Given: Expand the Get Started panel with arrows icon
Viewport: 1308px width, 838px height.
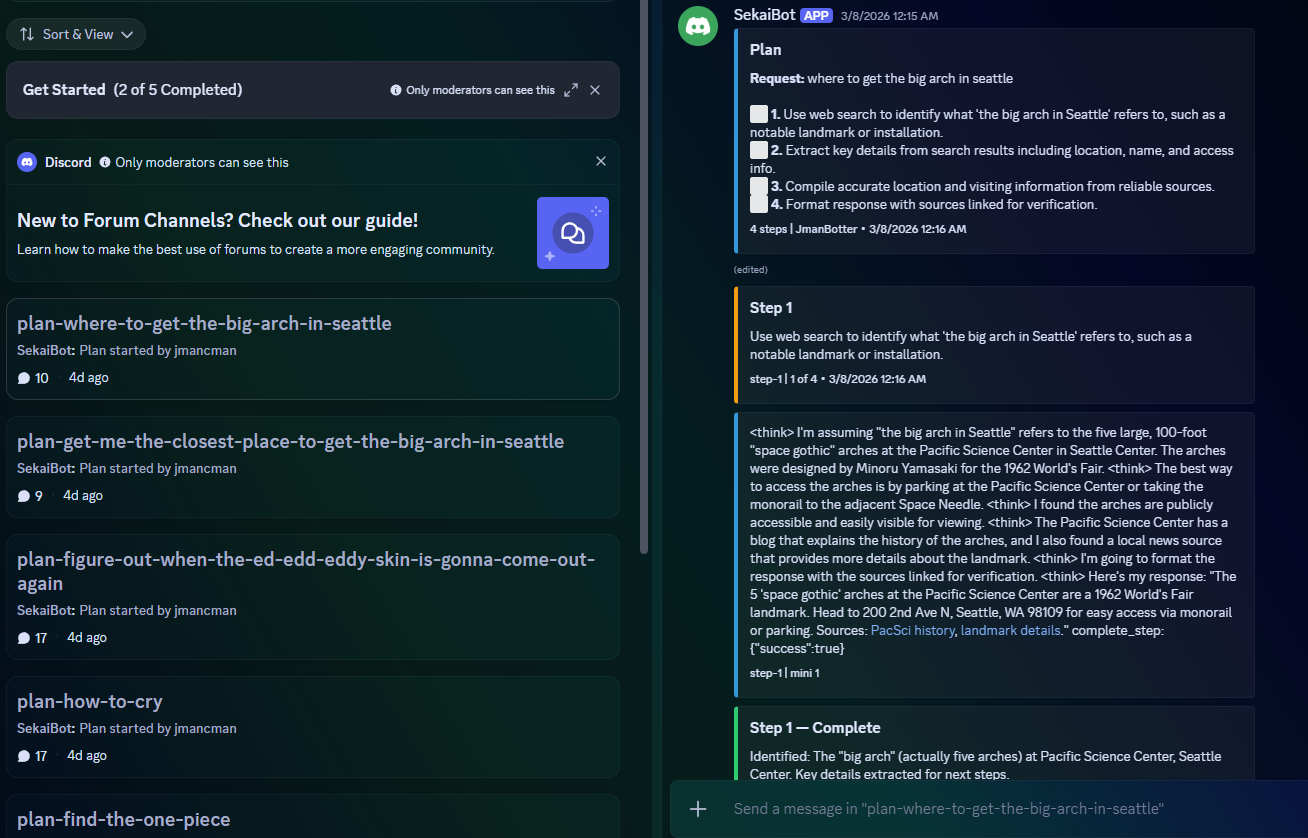Looking at the screenshot, I should 571,90.
